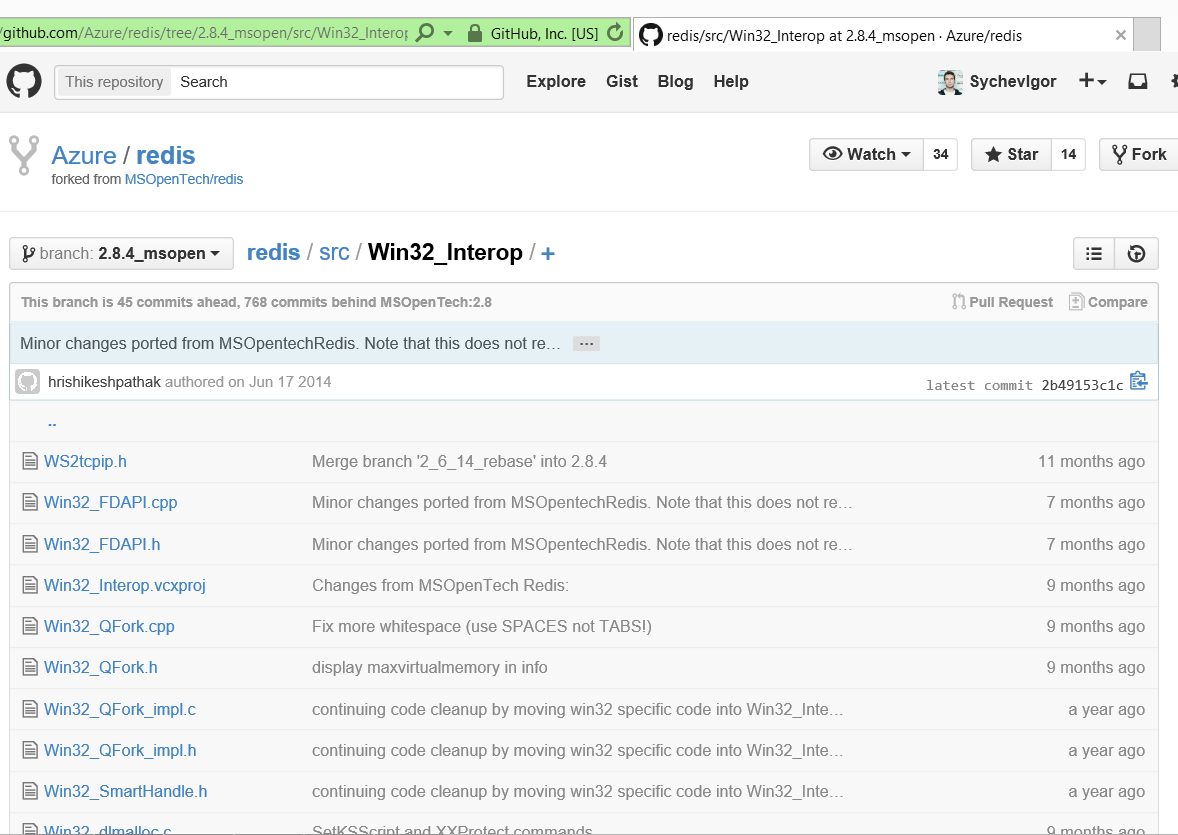Open Win32_SmartHandle.h file

click(x=125, y=791)
